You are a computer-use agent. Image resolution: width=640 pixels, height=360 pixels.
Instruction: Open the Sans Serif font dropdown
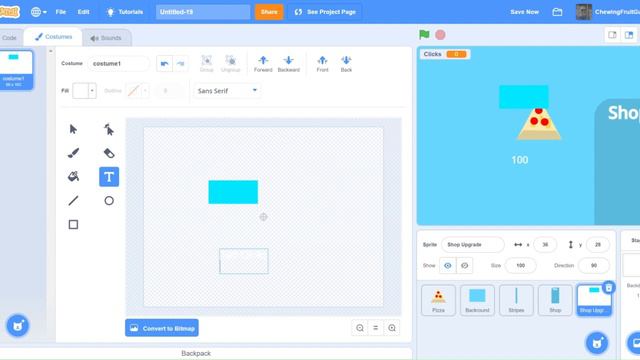pyautogui.click(x=227, y=91)
